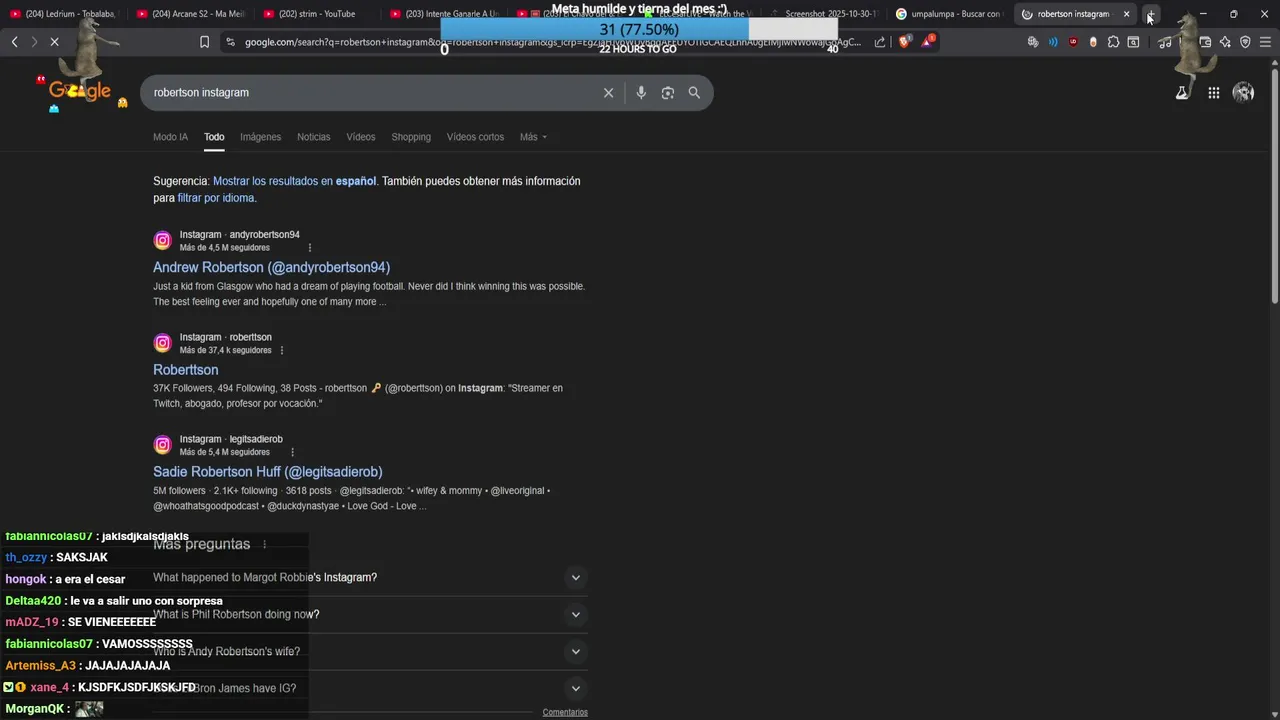This screenshot has height=720, width=1280.
Task: Open options for andyrobertson94 result
Action: pos(310,248)
